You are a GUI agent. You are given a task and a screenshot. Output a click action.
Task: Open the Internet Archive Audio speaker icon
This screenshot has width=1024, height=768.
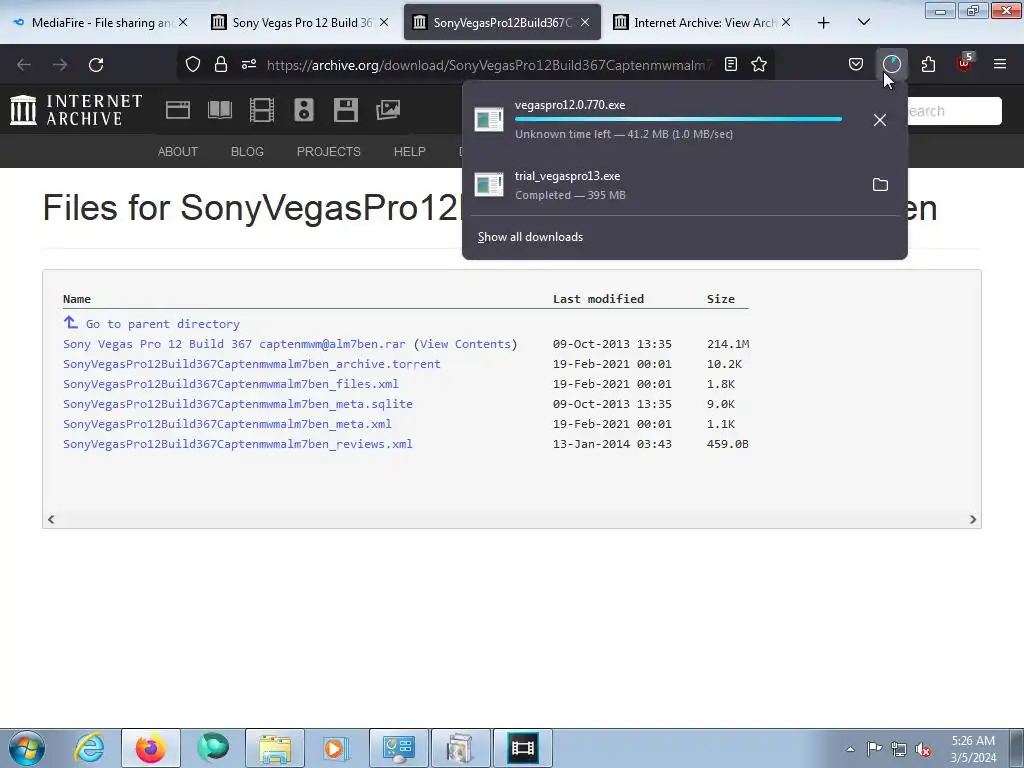click(304, 110)
